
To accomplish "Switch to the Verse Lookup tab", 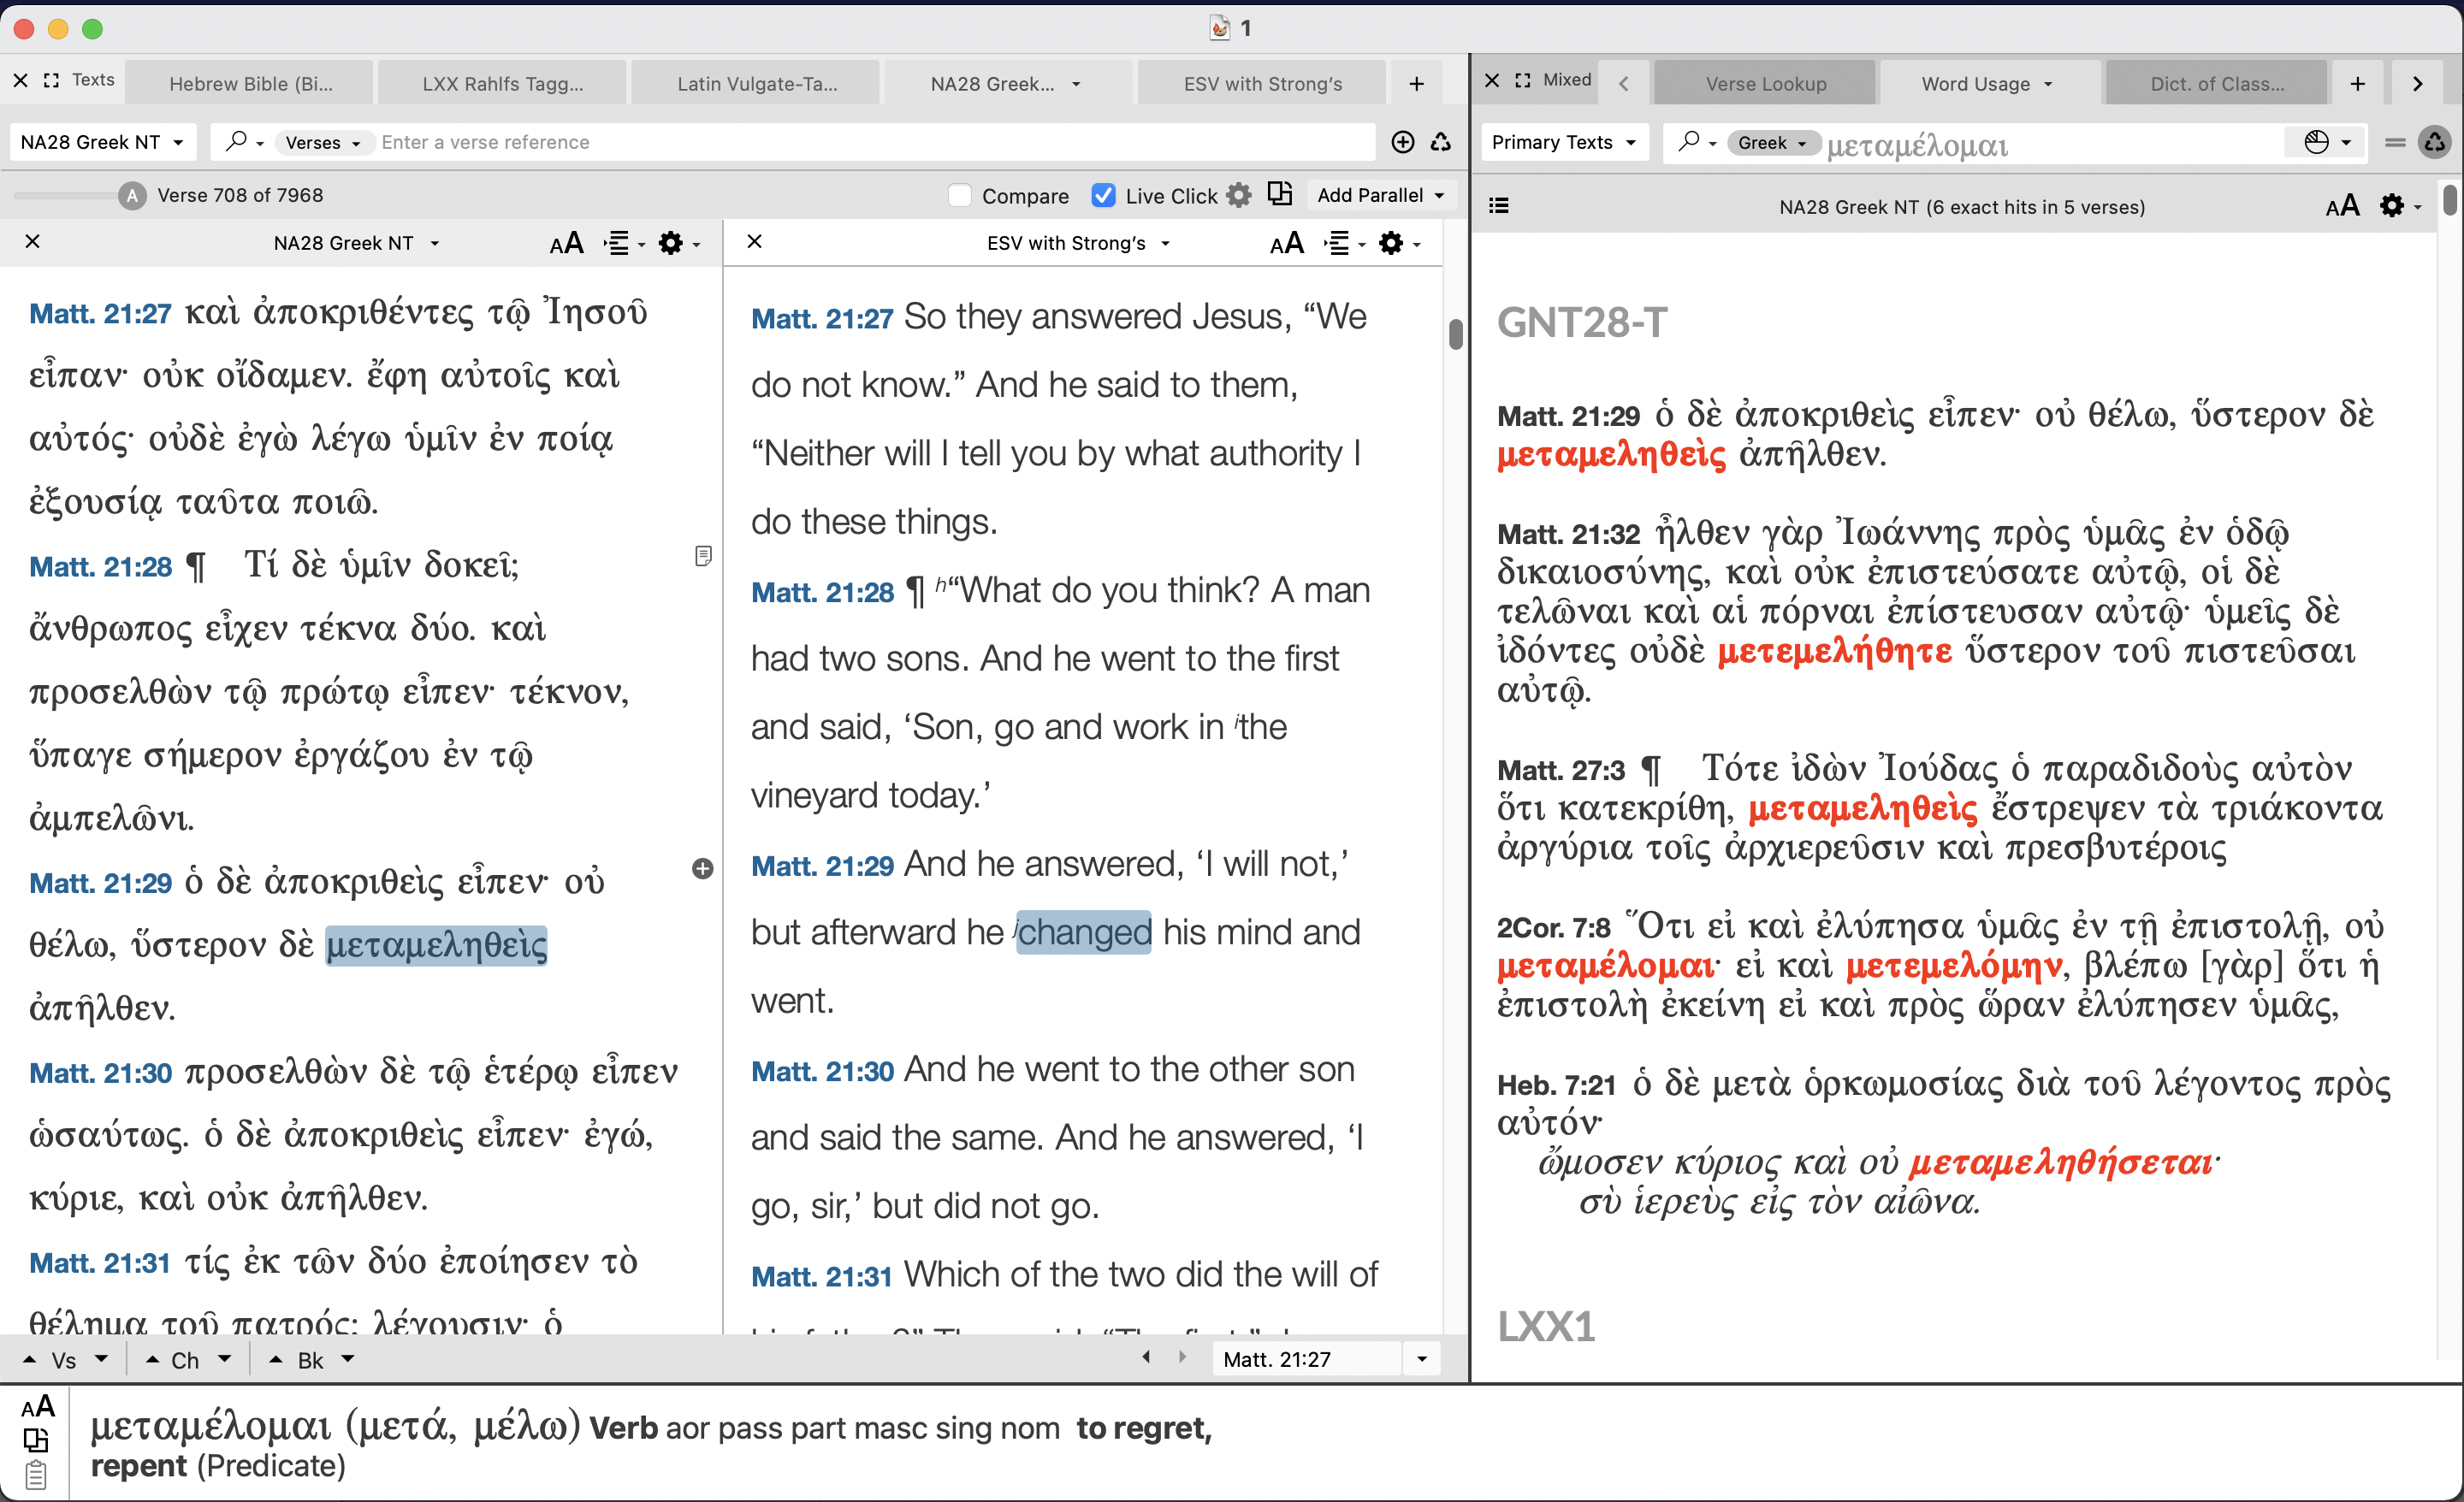I will click(x=1765, y=84).
